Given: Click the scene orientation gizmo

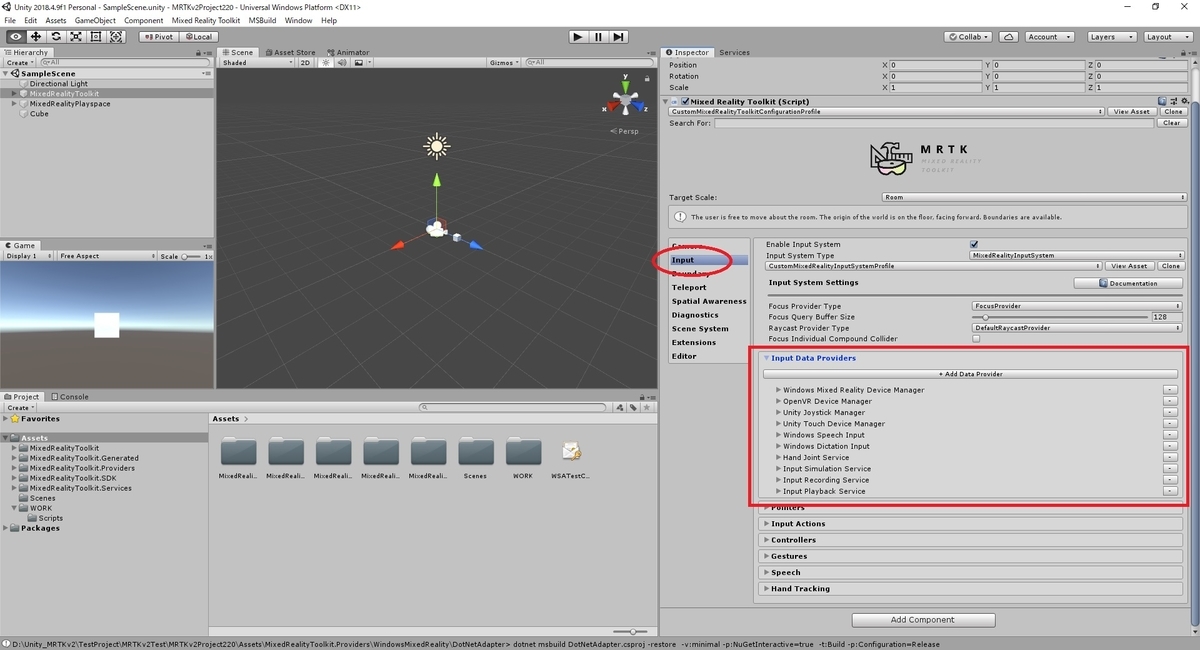Looking at the screenshot, I should (x=627, y=100).
